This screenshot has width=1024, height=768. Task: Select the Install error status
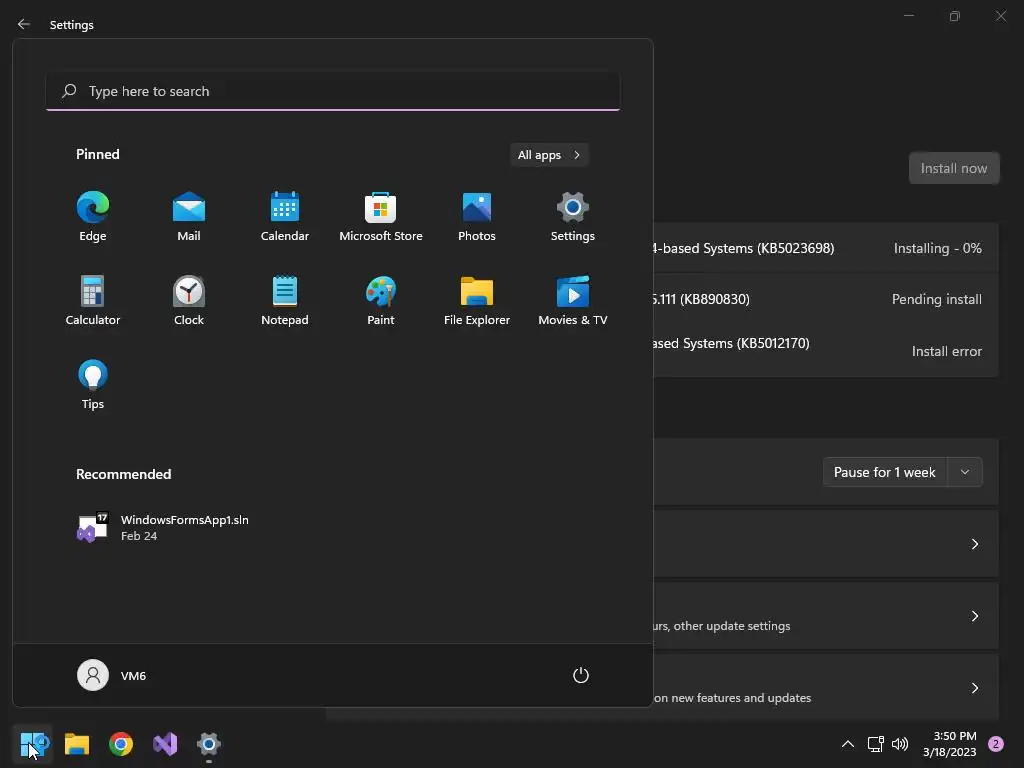947,351
